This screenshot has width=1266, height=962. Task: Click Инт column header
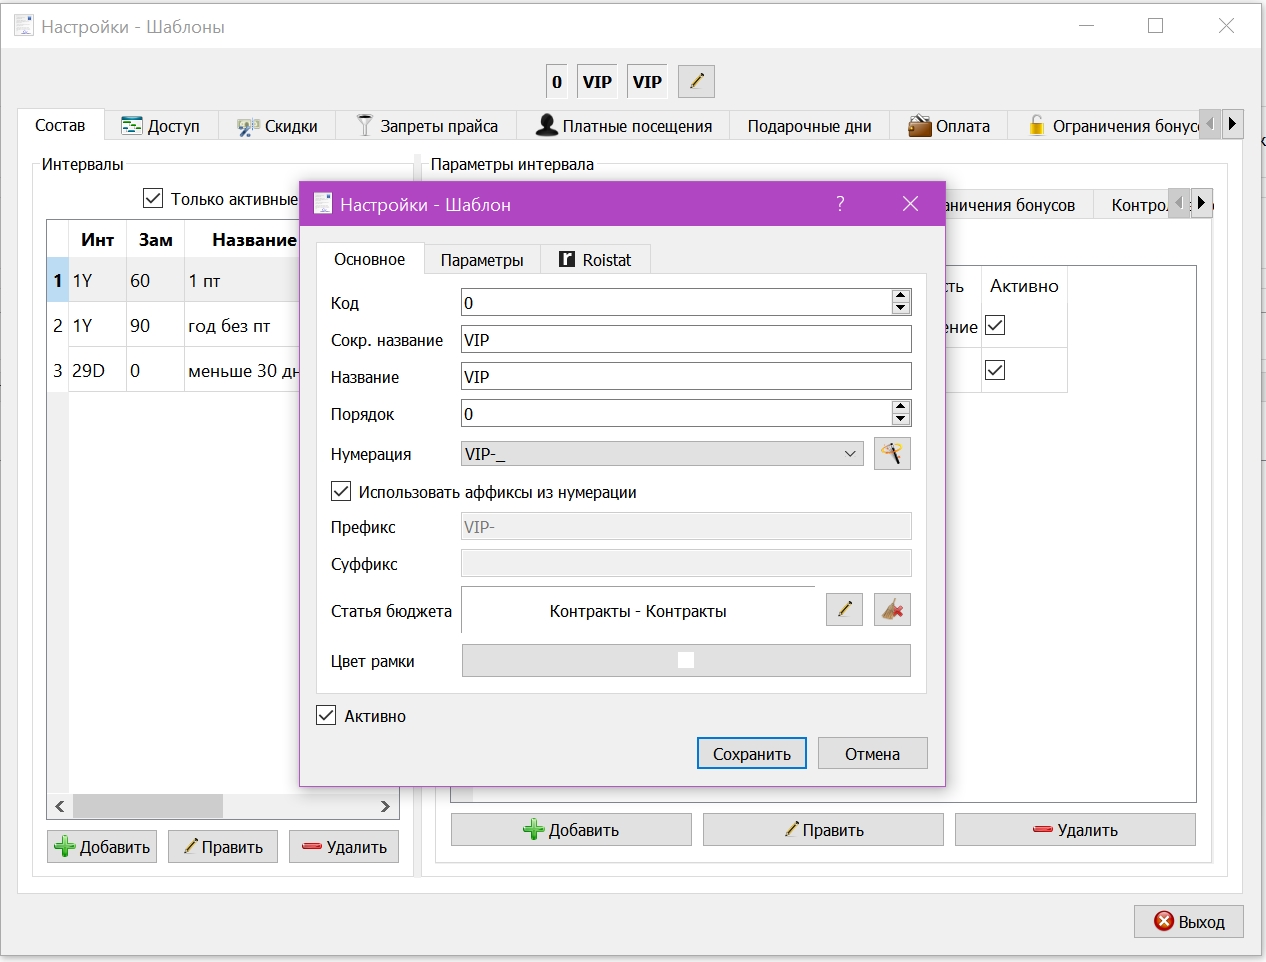(x=97, y=239)
